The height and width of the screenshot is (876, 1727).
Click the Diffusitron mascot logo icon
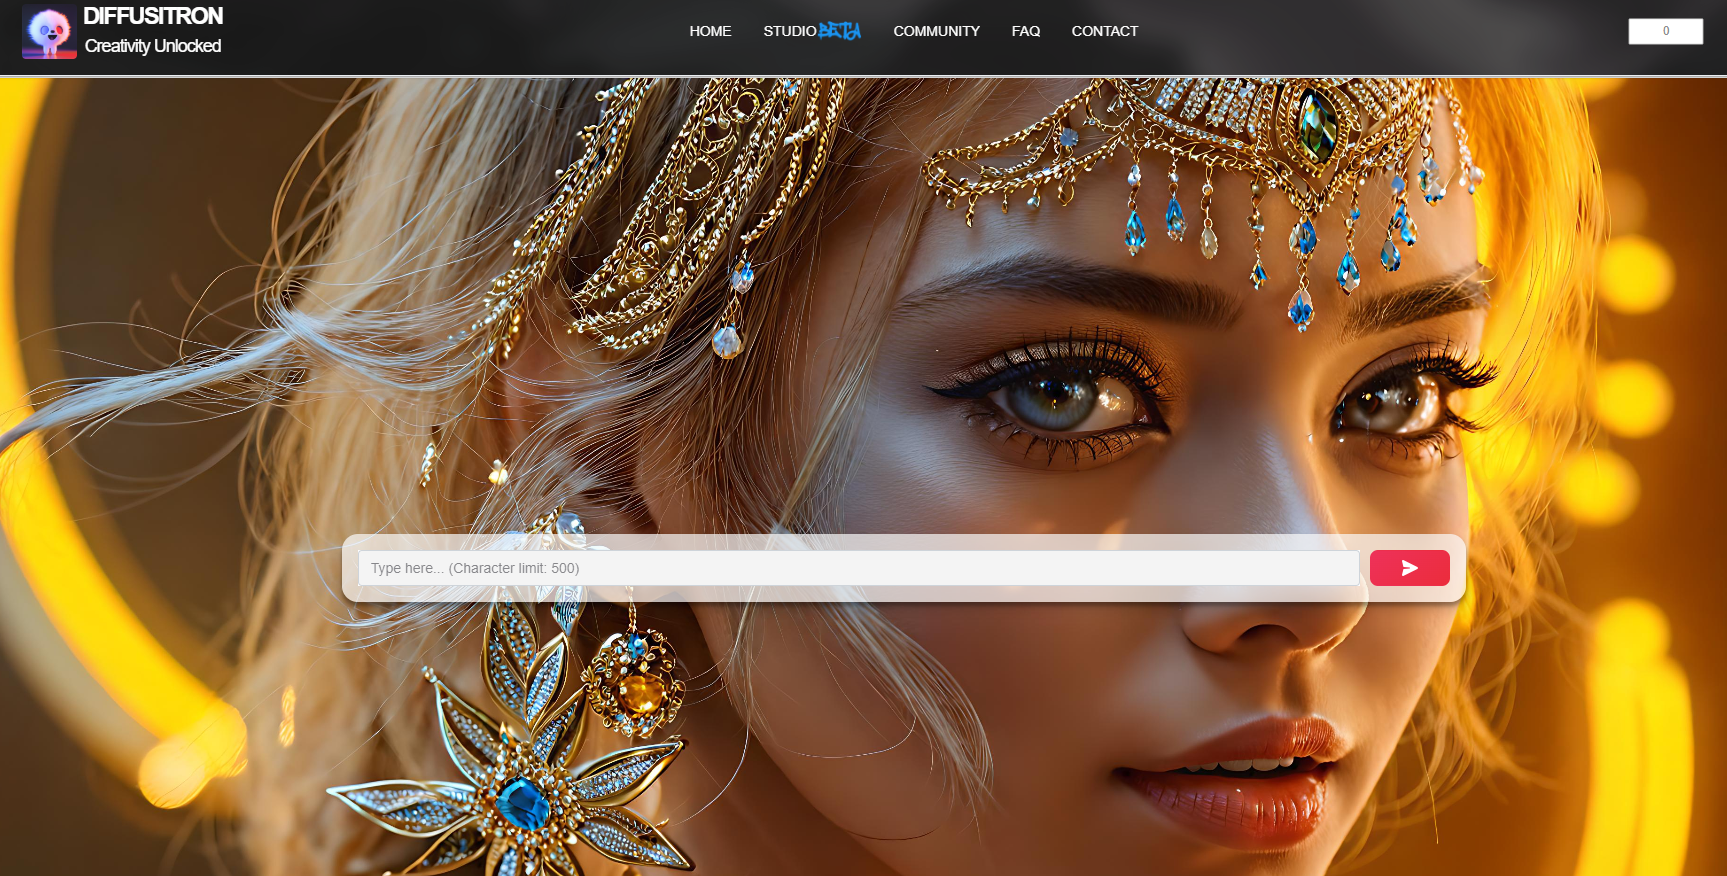(49, 32)
